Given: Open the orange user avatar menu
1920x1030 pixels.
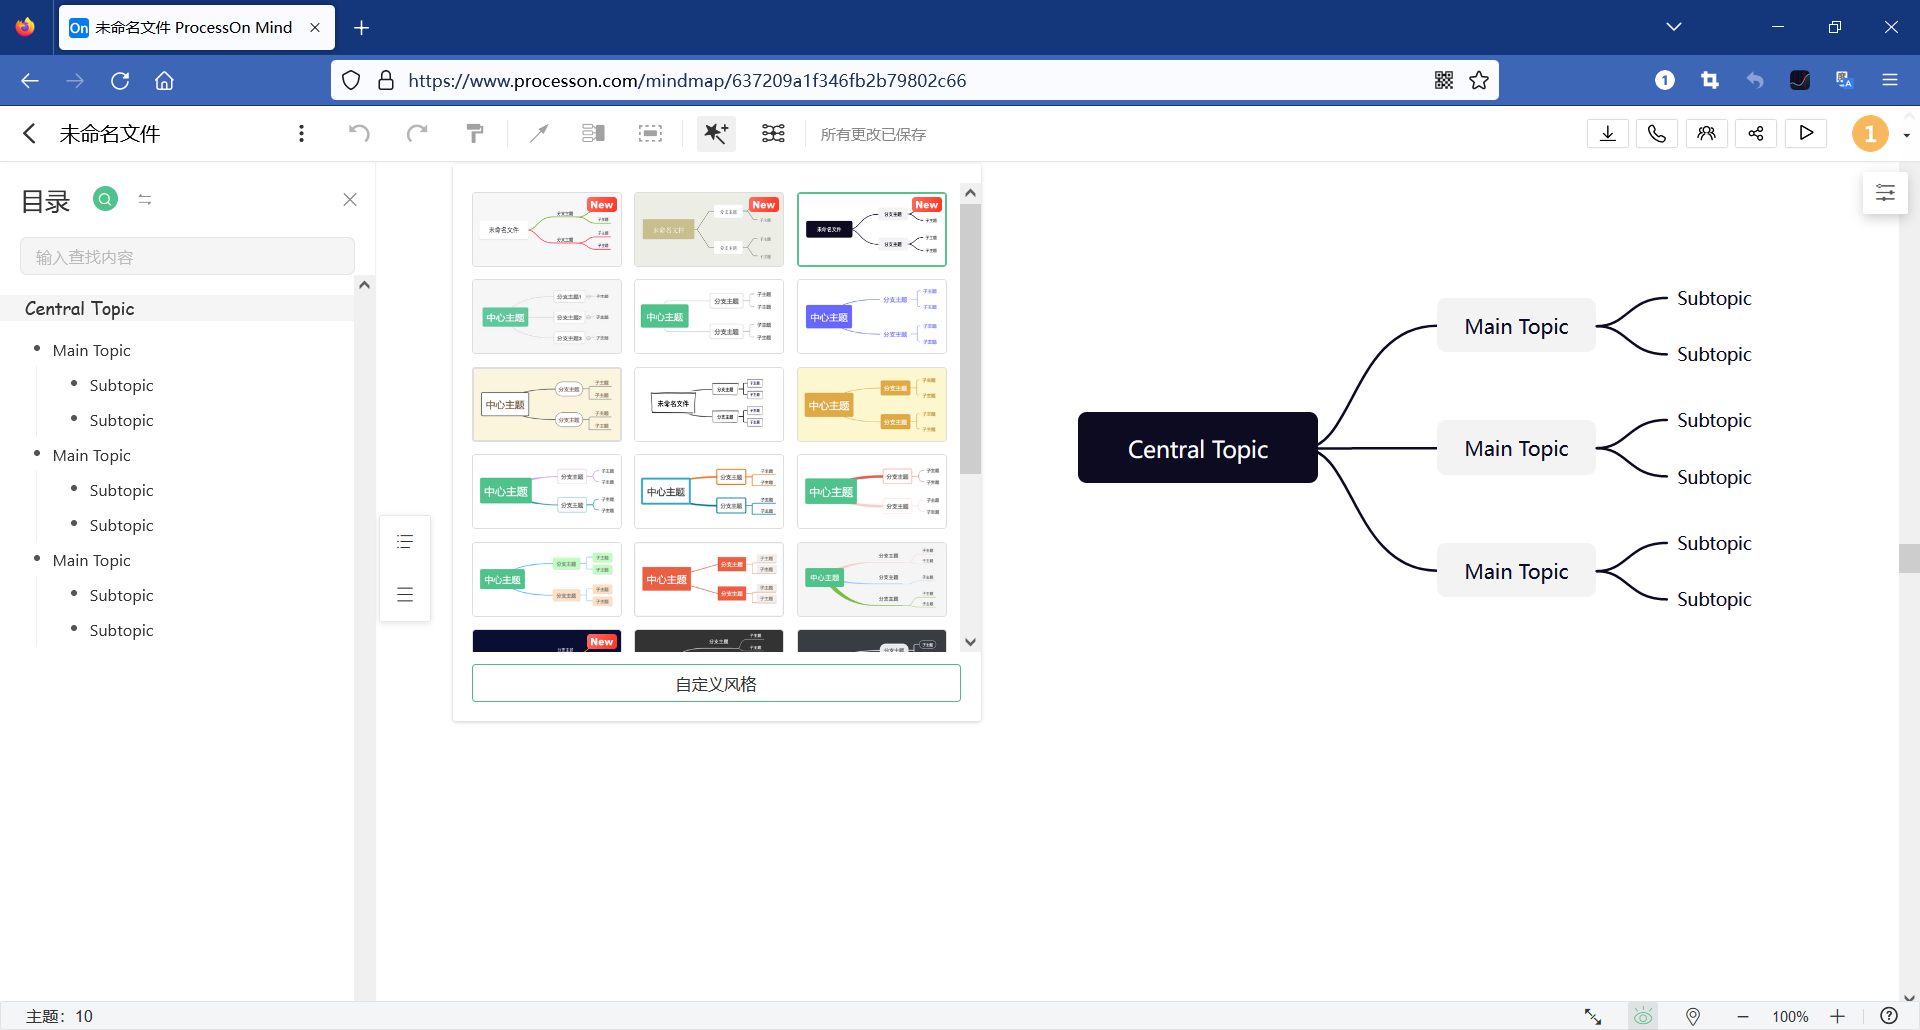Looking at the screenshot, I should [1870, 134].
